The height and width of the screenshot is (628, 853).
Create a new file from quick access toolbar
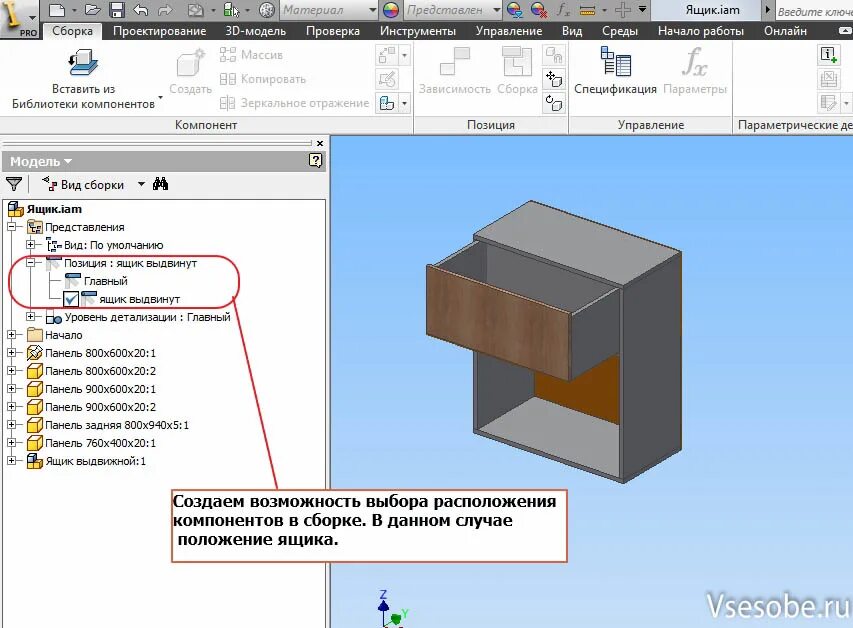click(57, 10)
